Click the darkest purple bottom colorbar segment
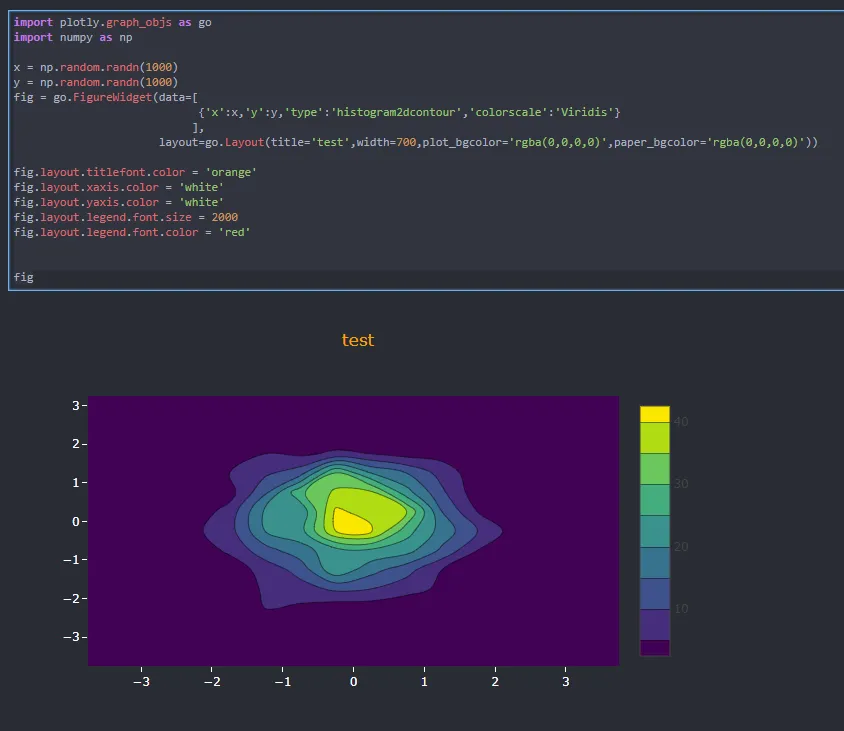 pyautogui.click(x=655, y=647)
